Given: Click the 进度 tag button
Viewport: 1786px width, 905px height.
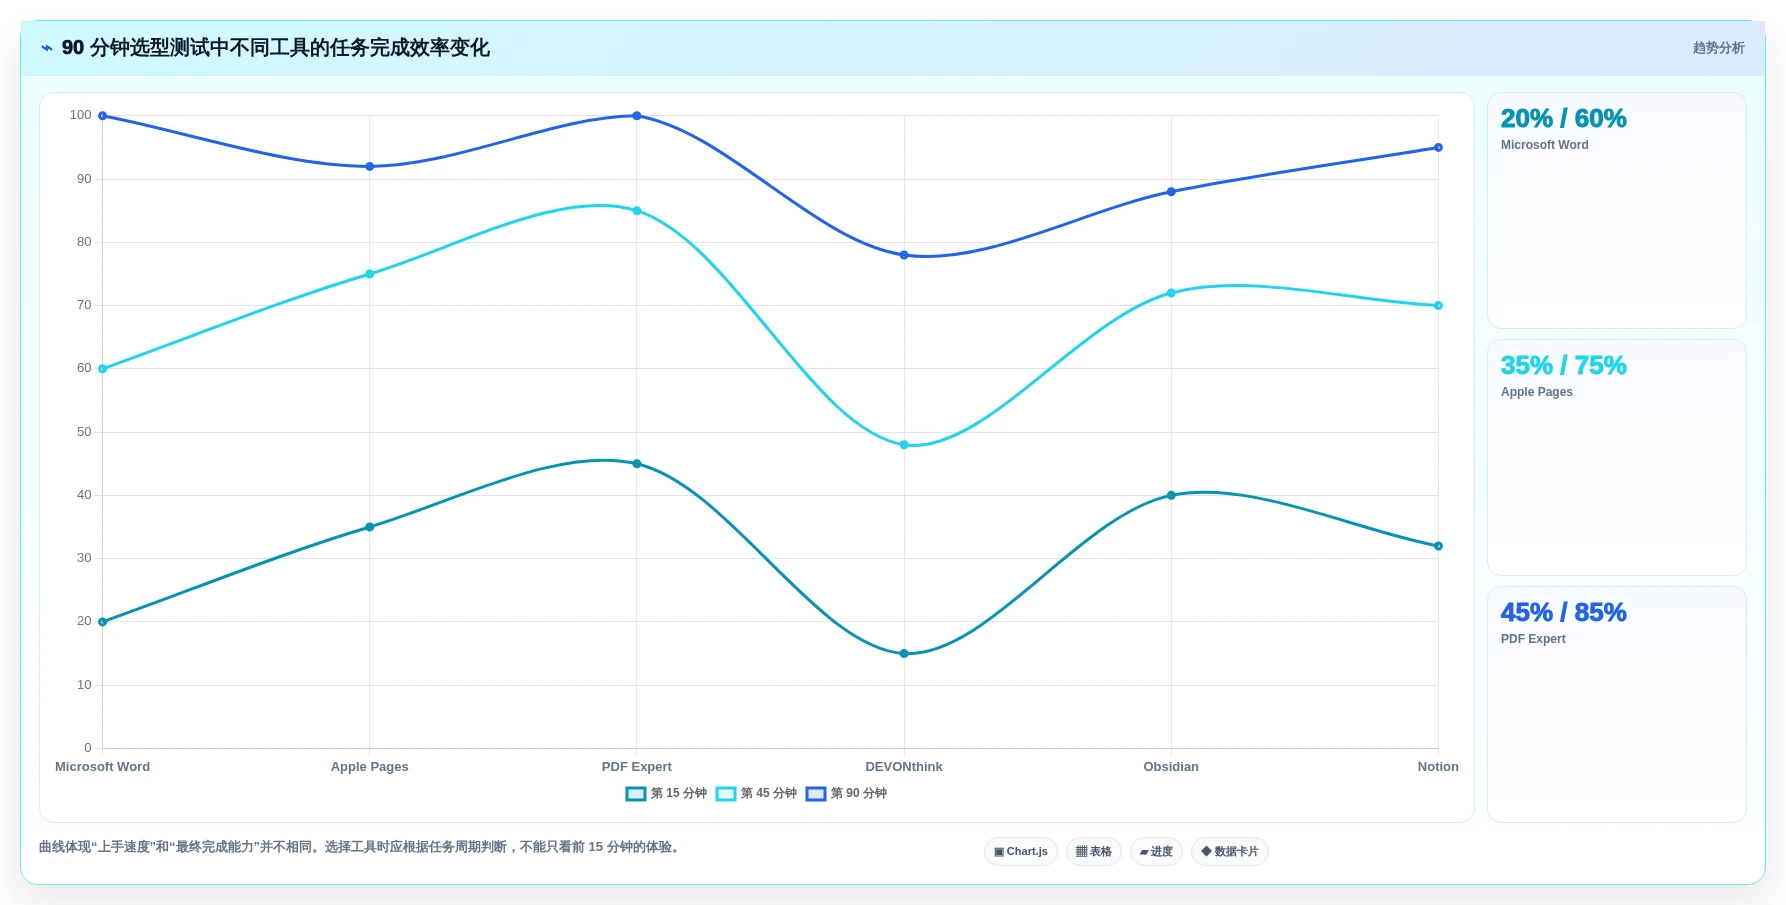Looking at the screenshot, I should (1156, 852).
